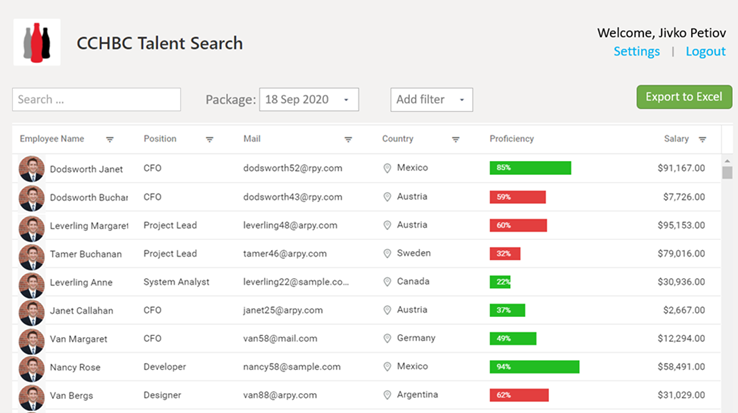Image resolution: width=738 pixels, height=413 pixels.
Task: Click the table vertical scrollbar thumb
Action: point(727,173)
